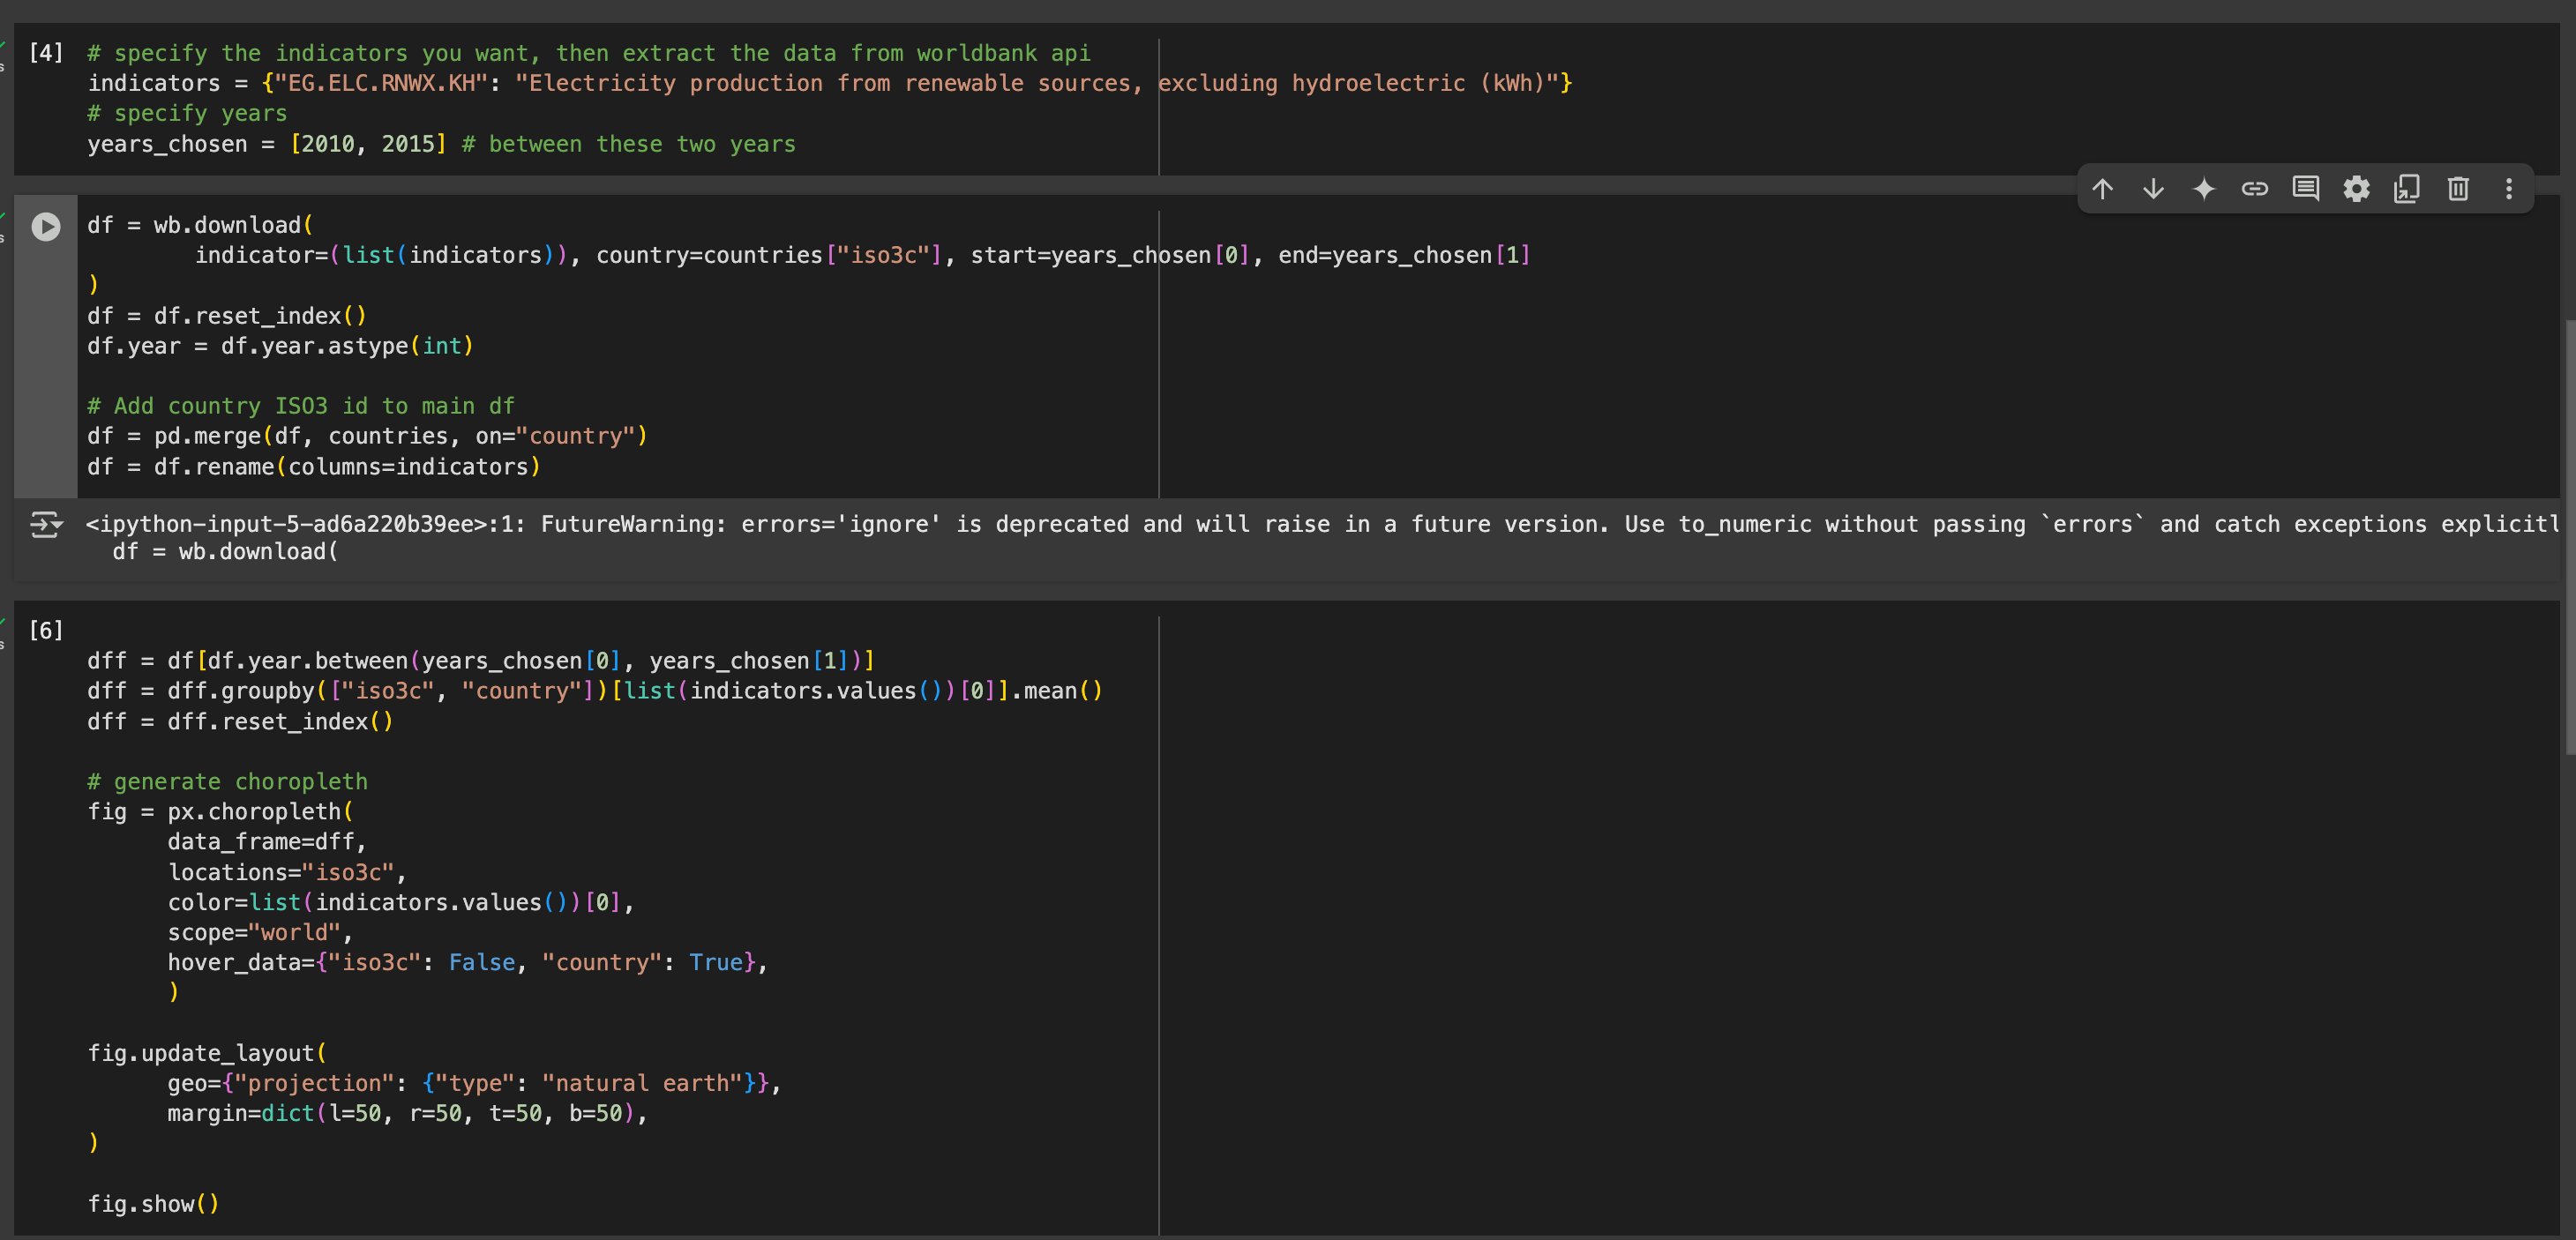Click the vertical scrollbar on right edge
This screenshot has height=1240, width=2576.
pyautogui.click(x=2569, y=537)
